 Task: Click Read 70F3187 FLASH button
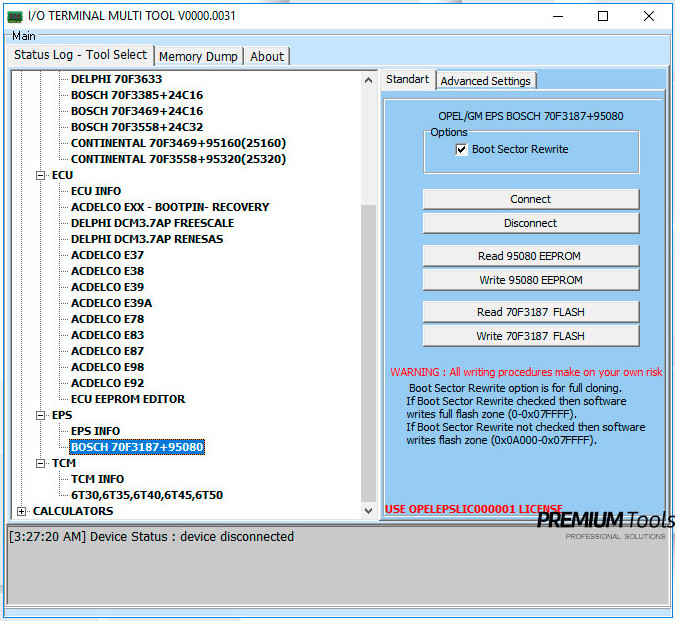pyautogui.click(x=531, y=312)
